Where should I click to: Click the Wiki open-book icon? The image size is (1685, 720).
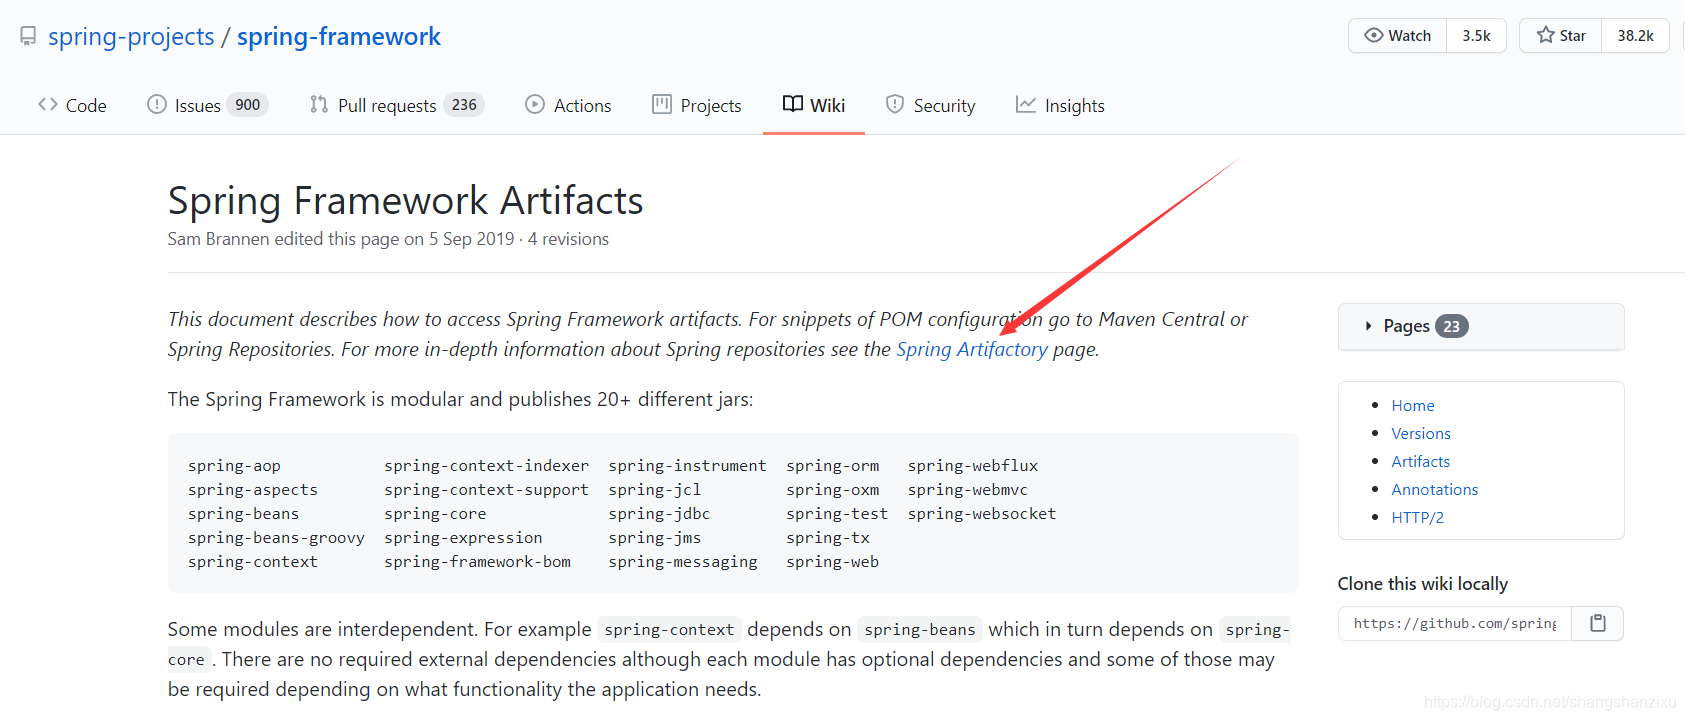pos(793,104)
